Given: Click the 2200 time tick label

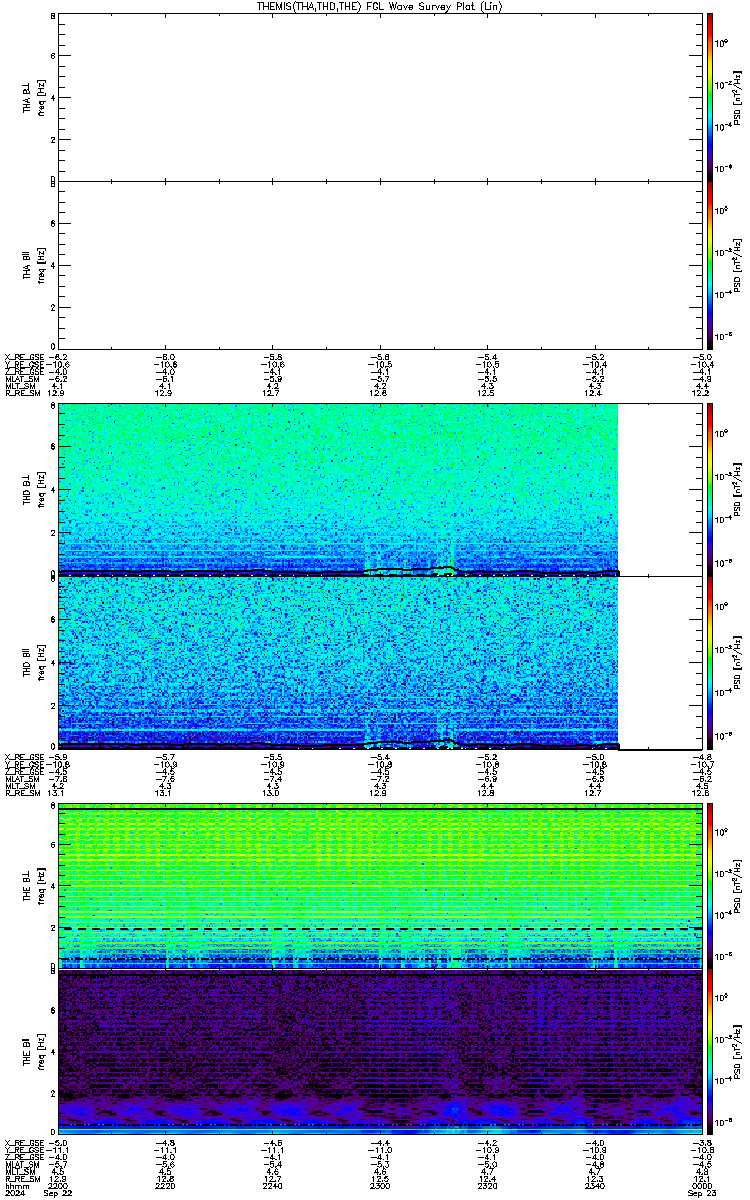Looking at the screenshot, I should point(58,1185).
